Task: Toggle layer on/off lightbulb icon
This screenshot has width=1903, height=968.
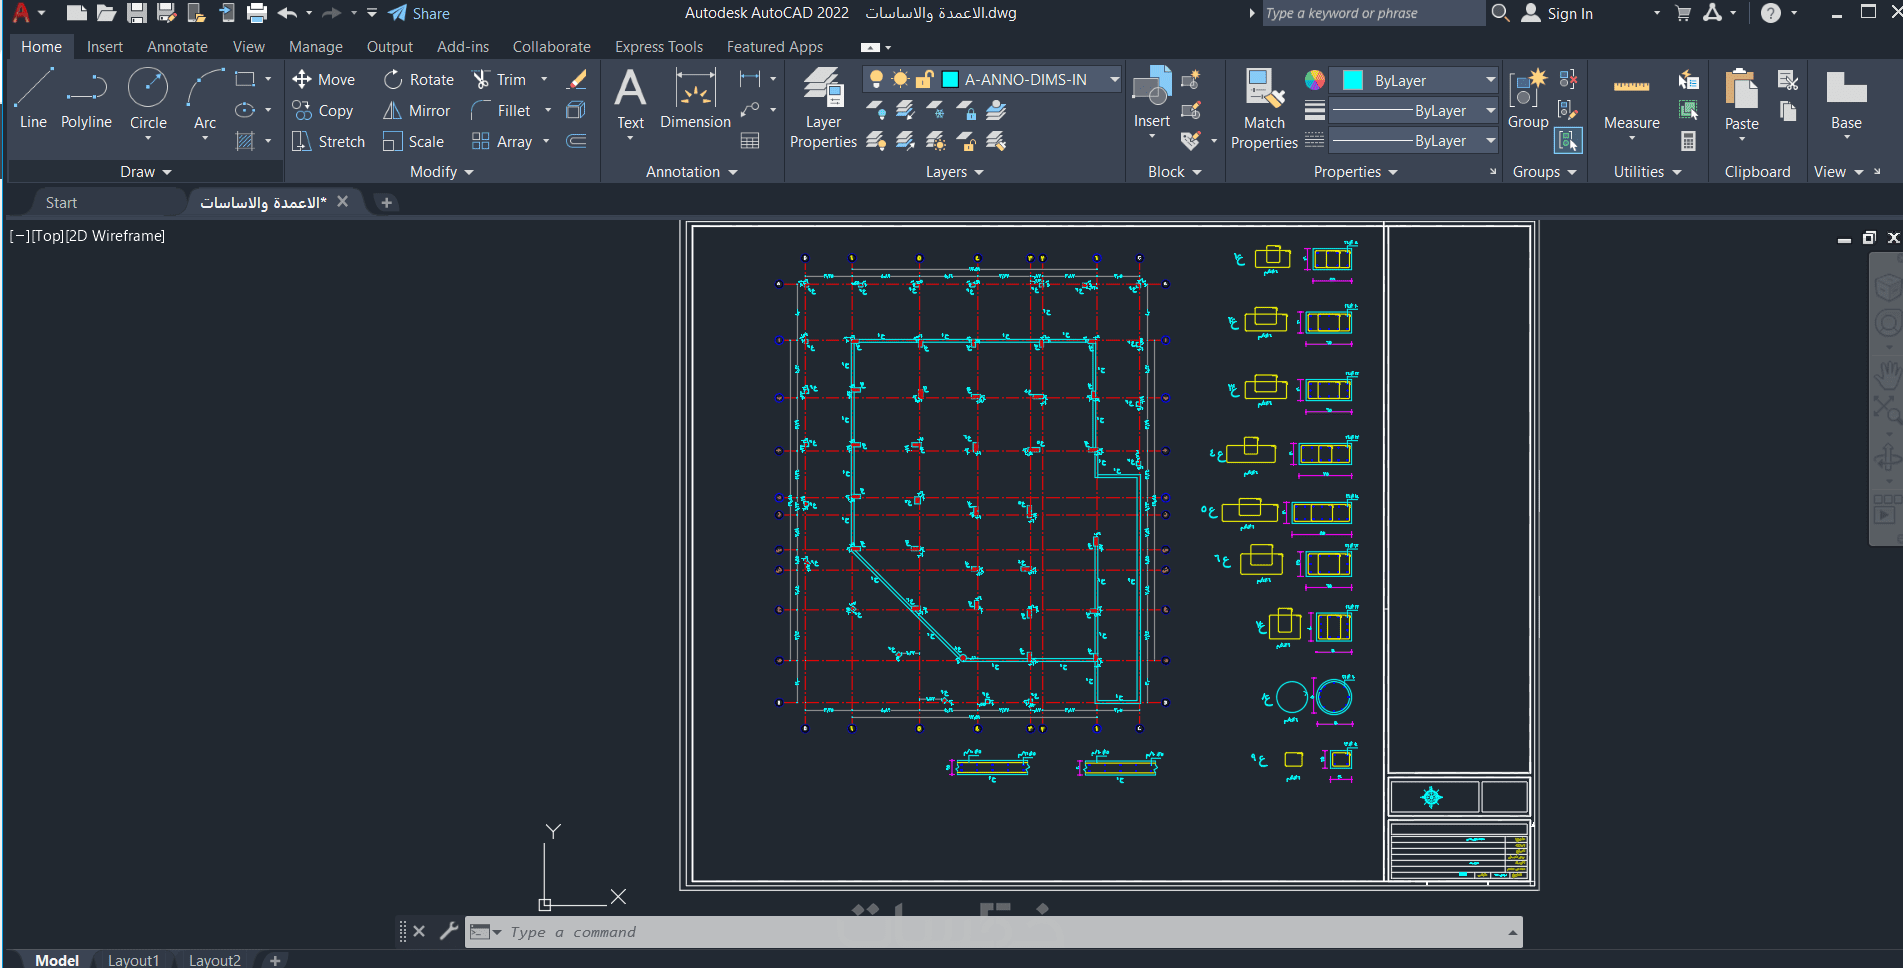Action: [x=876, y=79]
